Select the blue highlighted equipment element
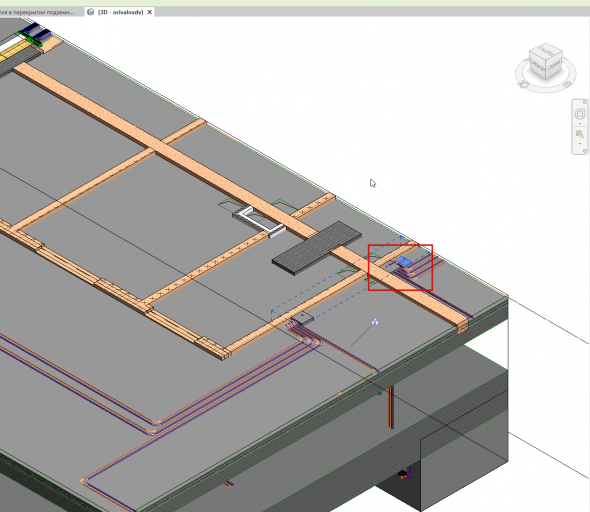 pyautogui.click(x=404, y=261)
